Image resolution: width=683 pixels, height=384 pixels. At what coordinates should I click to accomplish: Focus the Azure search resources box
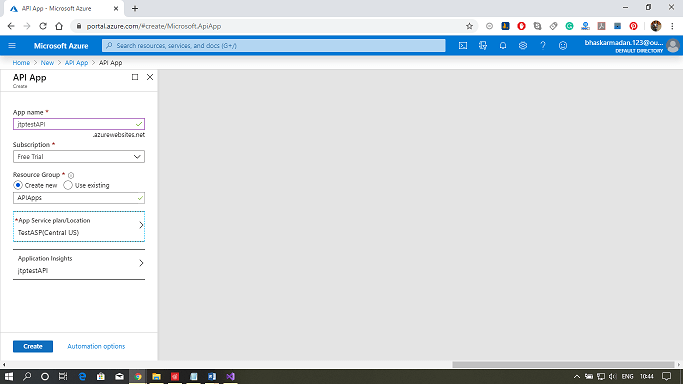point(274,46)
